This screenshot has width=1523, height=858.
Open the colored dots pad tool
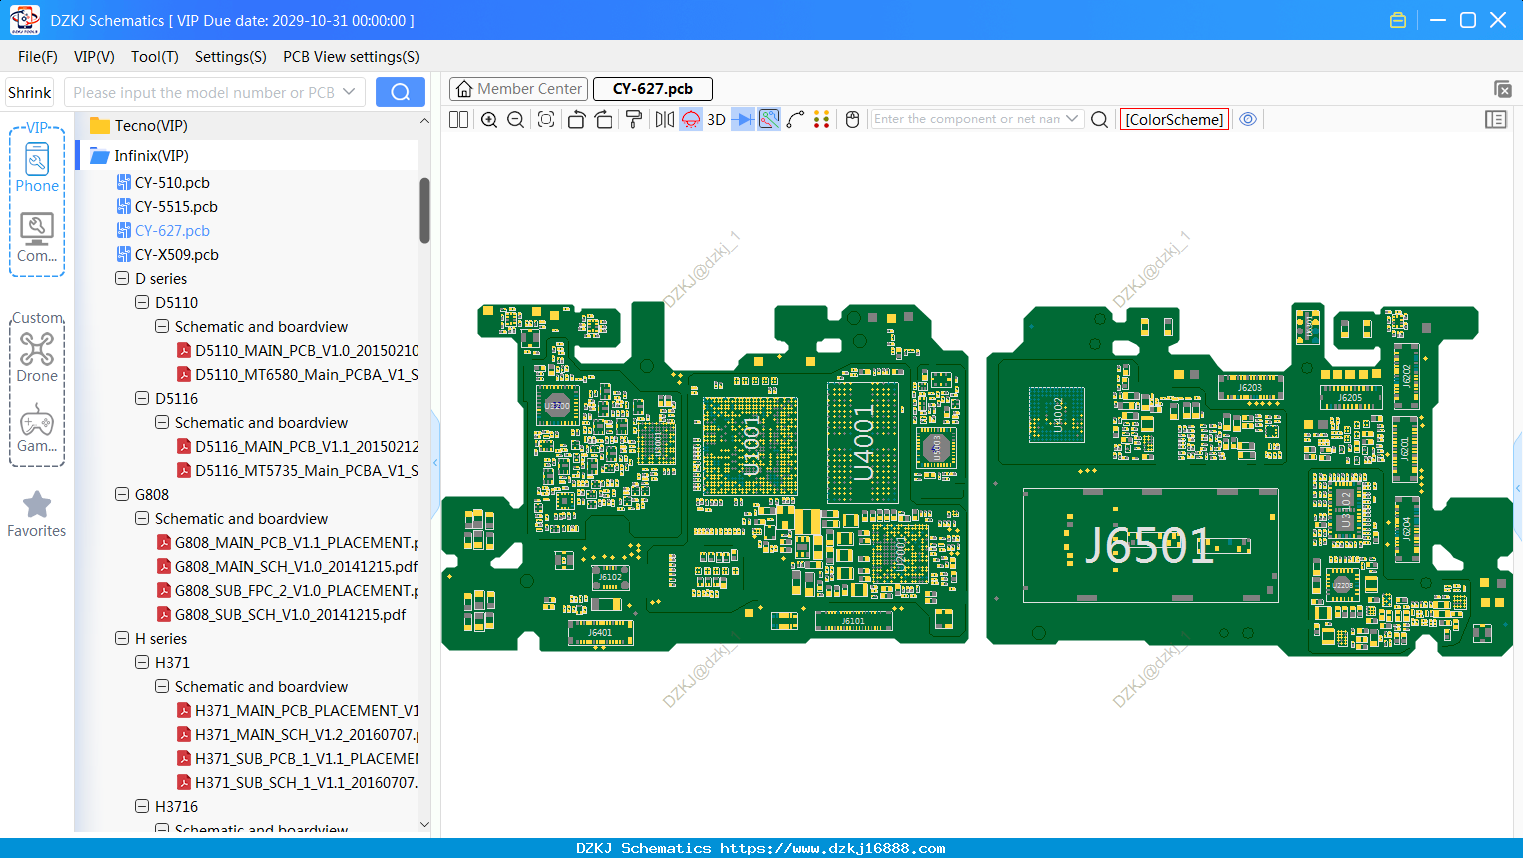pos(822,119)
